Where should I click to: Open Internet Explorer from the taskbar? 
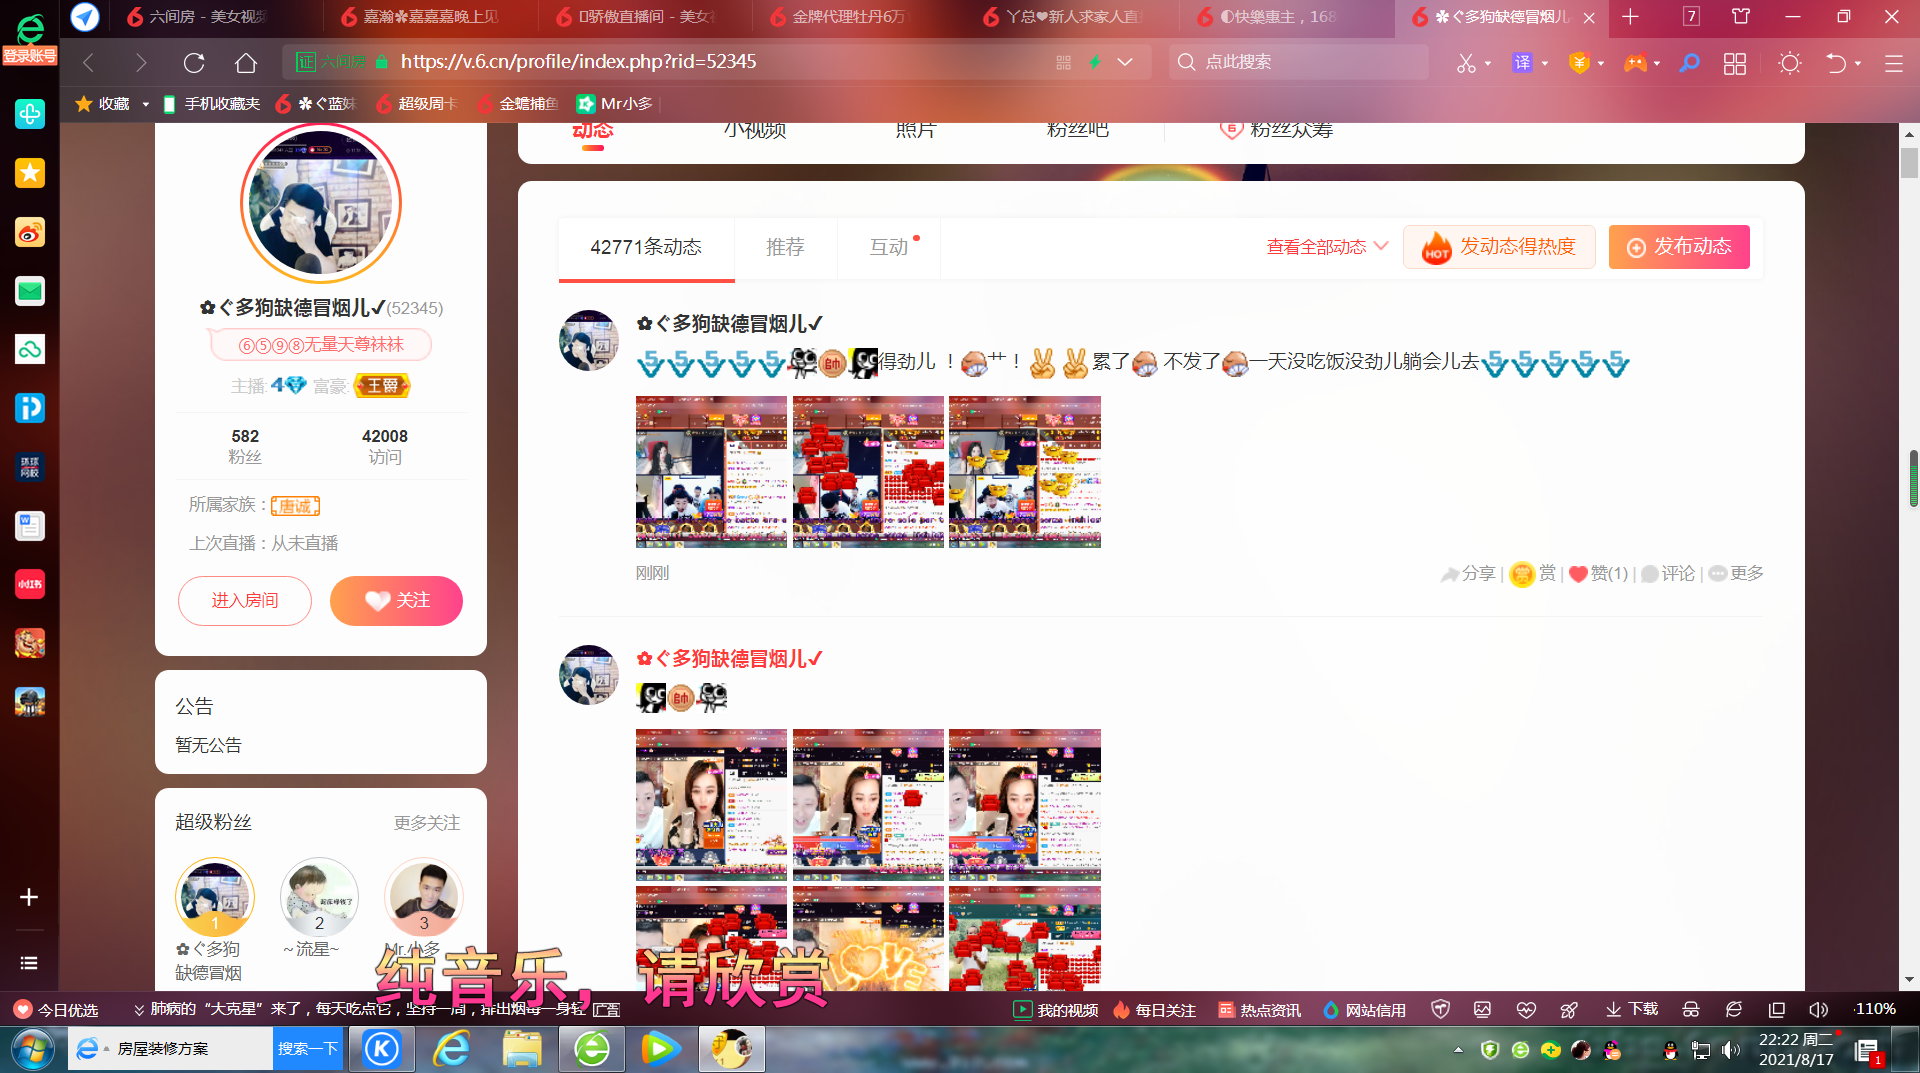(x=452, y=1049)
